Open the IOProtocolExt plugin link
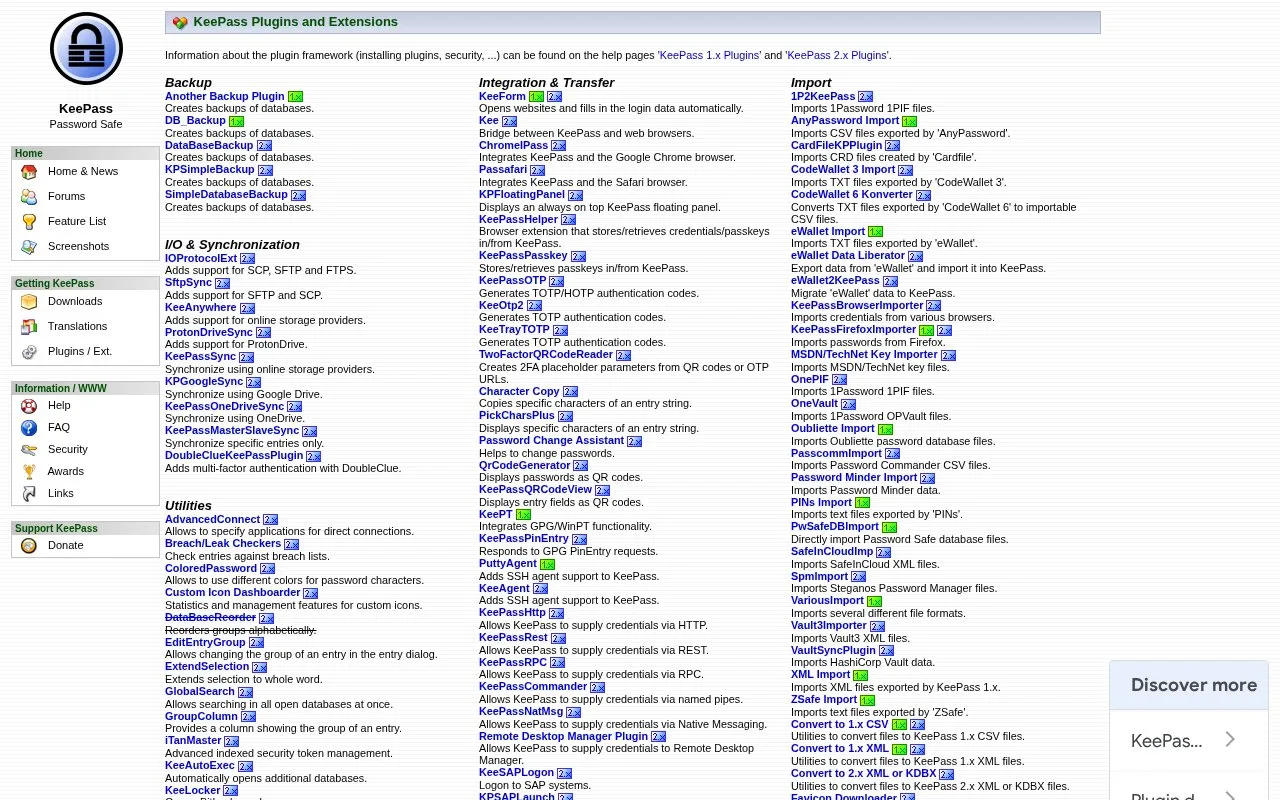This screenshot has width=1280, height=800. pos(201,258)
